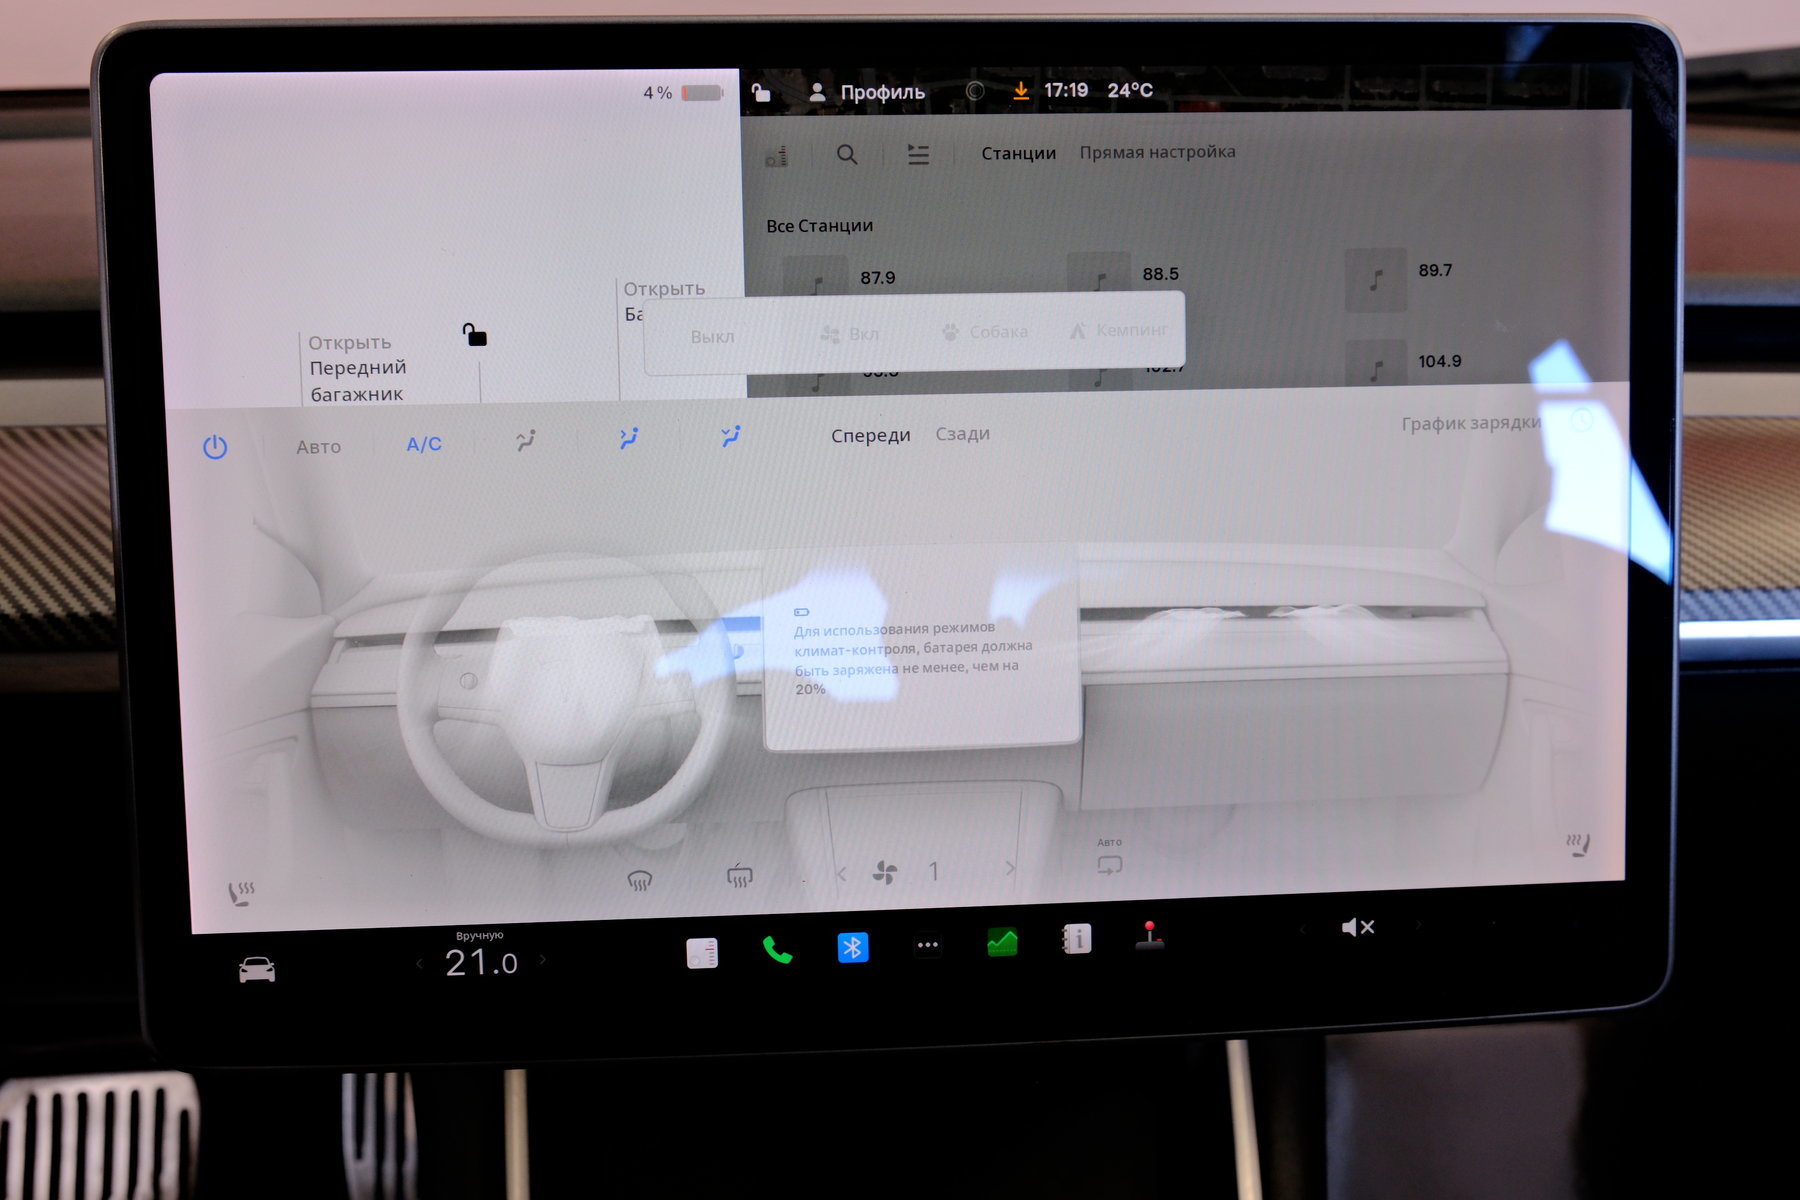
Task: Unmute the volume speaker icon
Action: [1357, 927]
